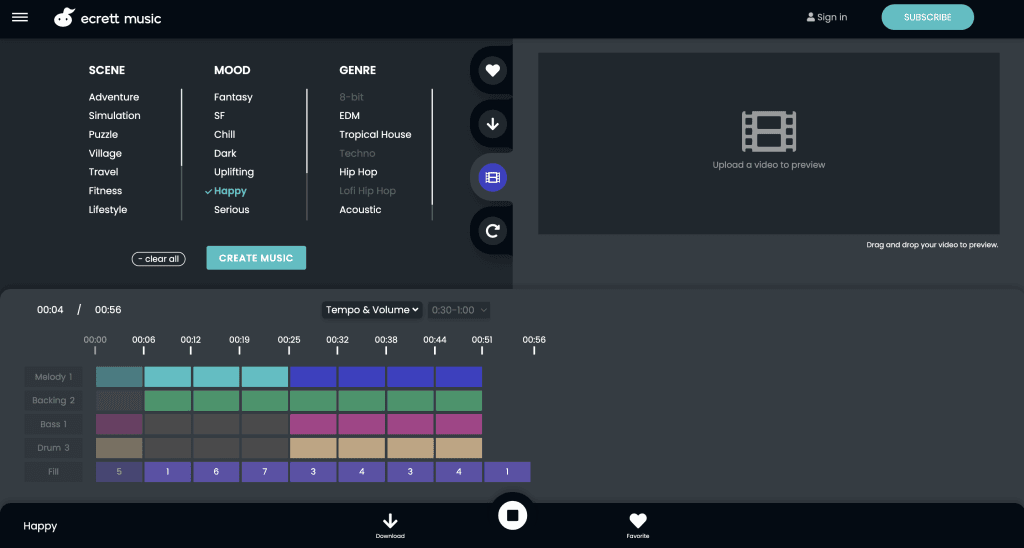Click the Favorite heart in bottom bar
1024x548 pixels.
coord(637,524)
